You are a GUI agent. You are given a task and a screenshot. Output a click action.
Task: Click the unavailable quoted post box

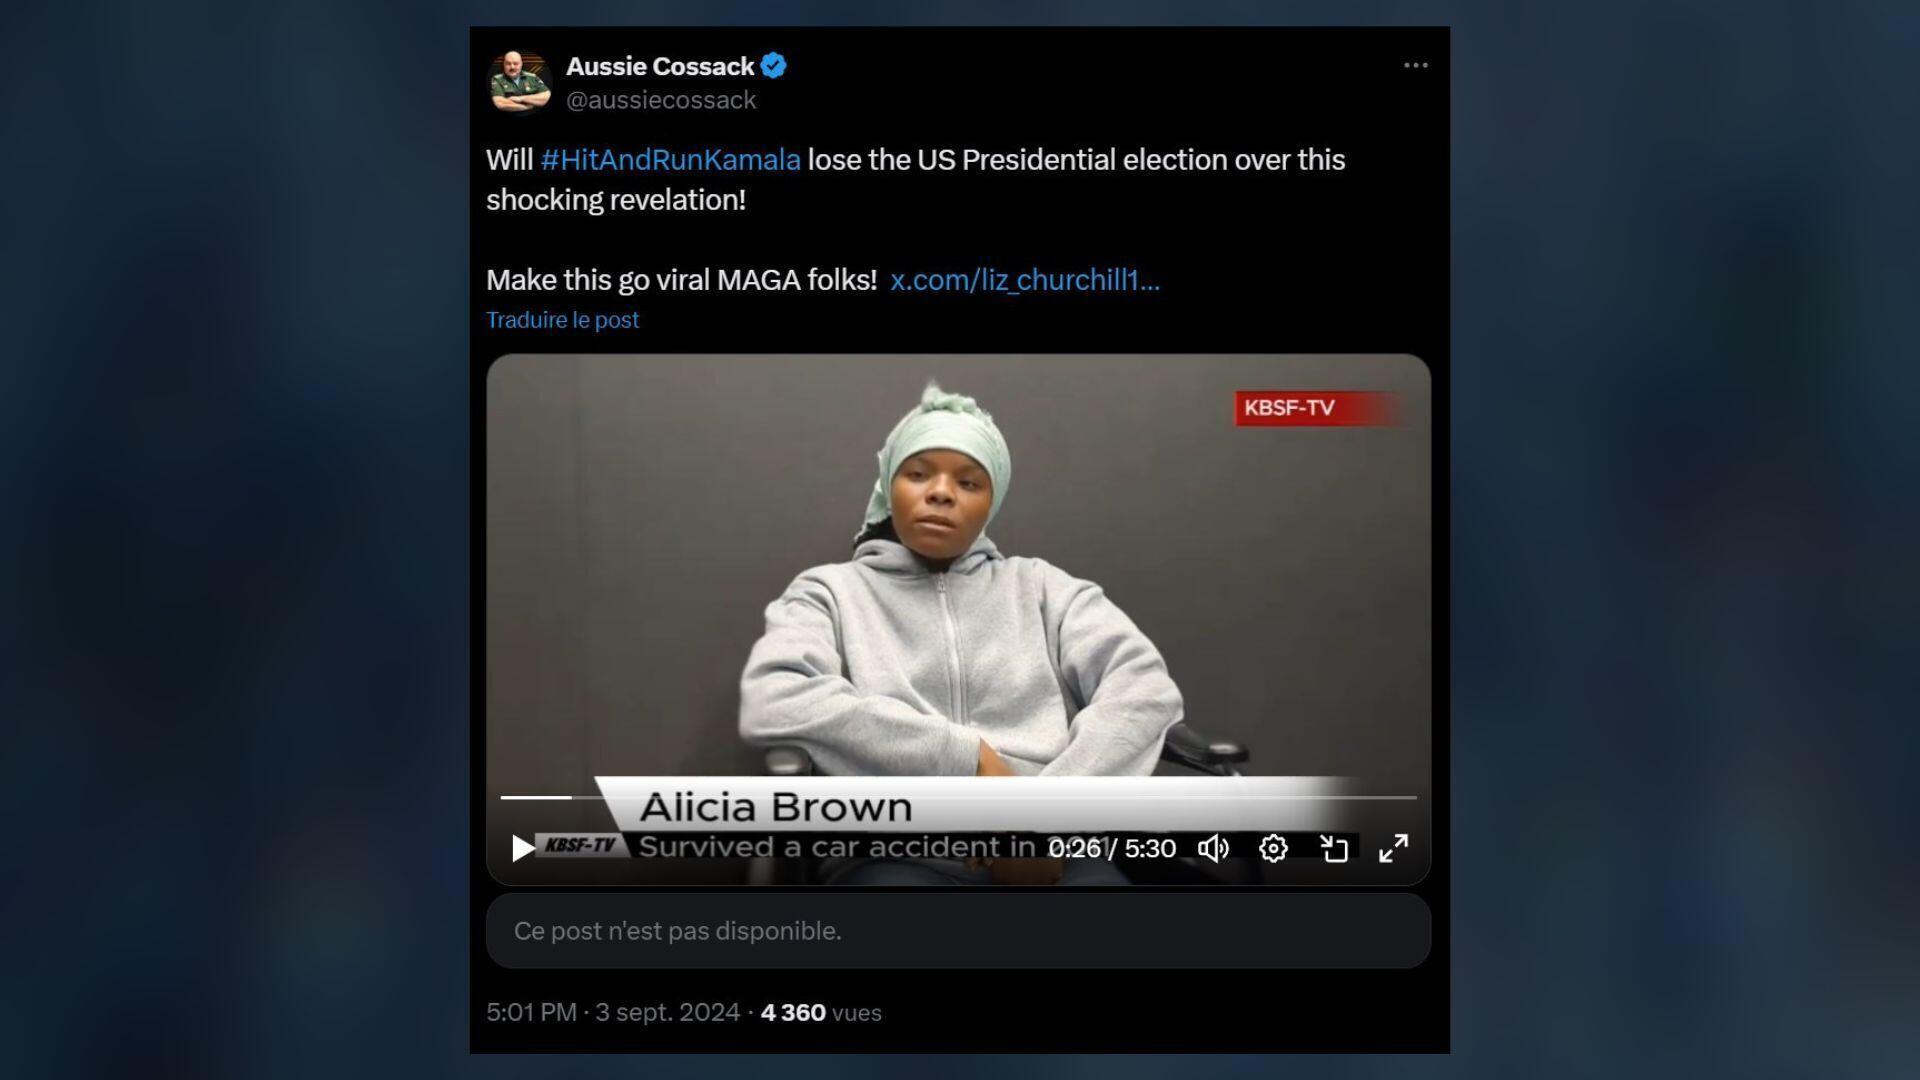(x=958, y=931)
